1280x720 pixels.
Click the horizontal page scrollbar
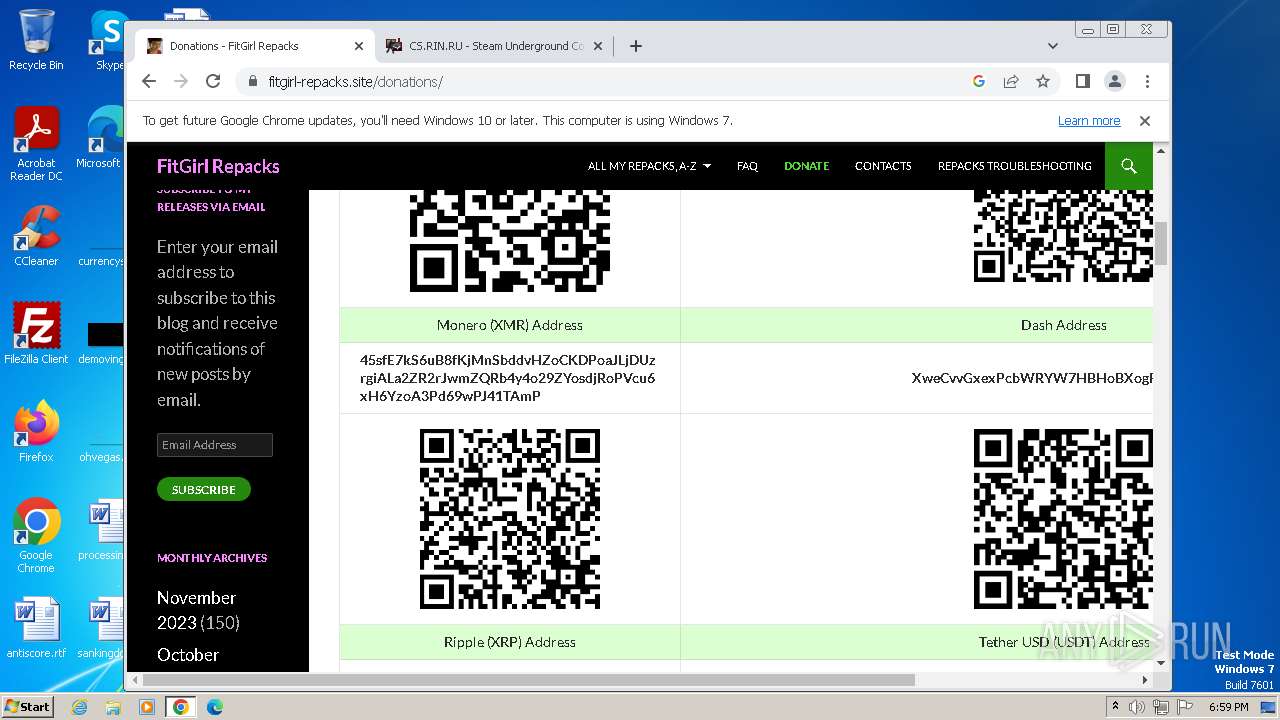click(528, 680)
